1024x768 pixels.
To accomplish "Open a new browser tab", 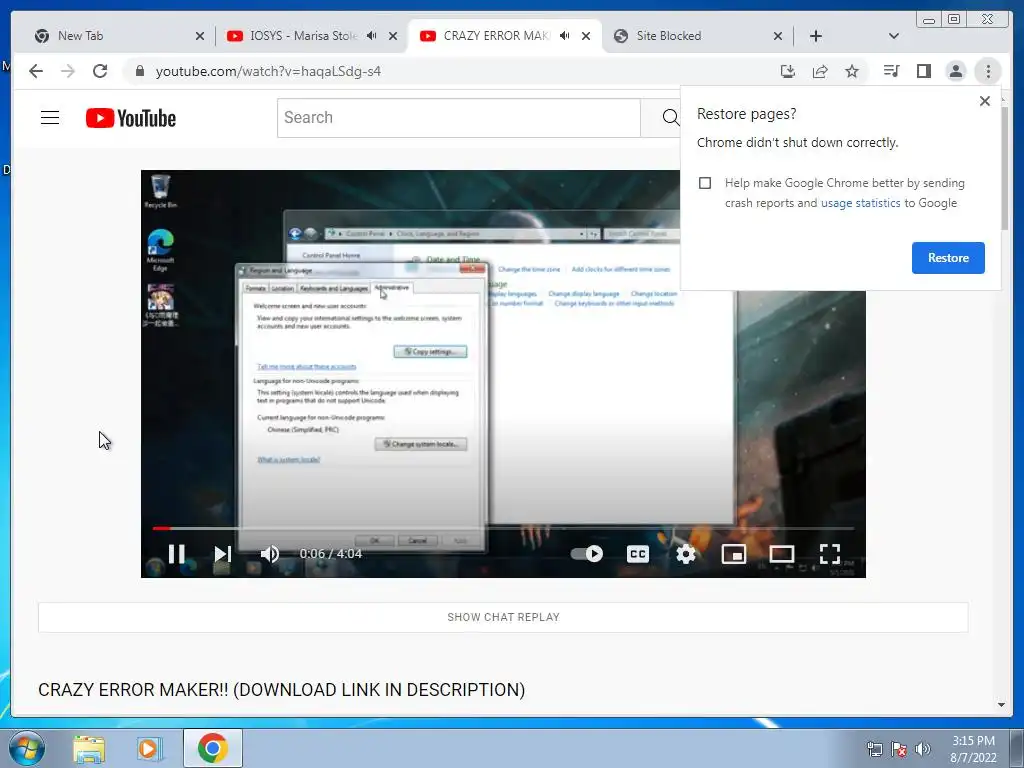I will click(816, 36).
